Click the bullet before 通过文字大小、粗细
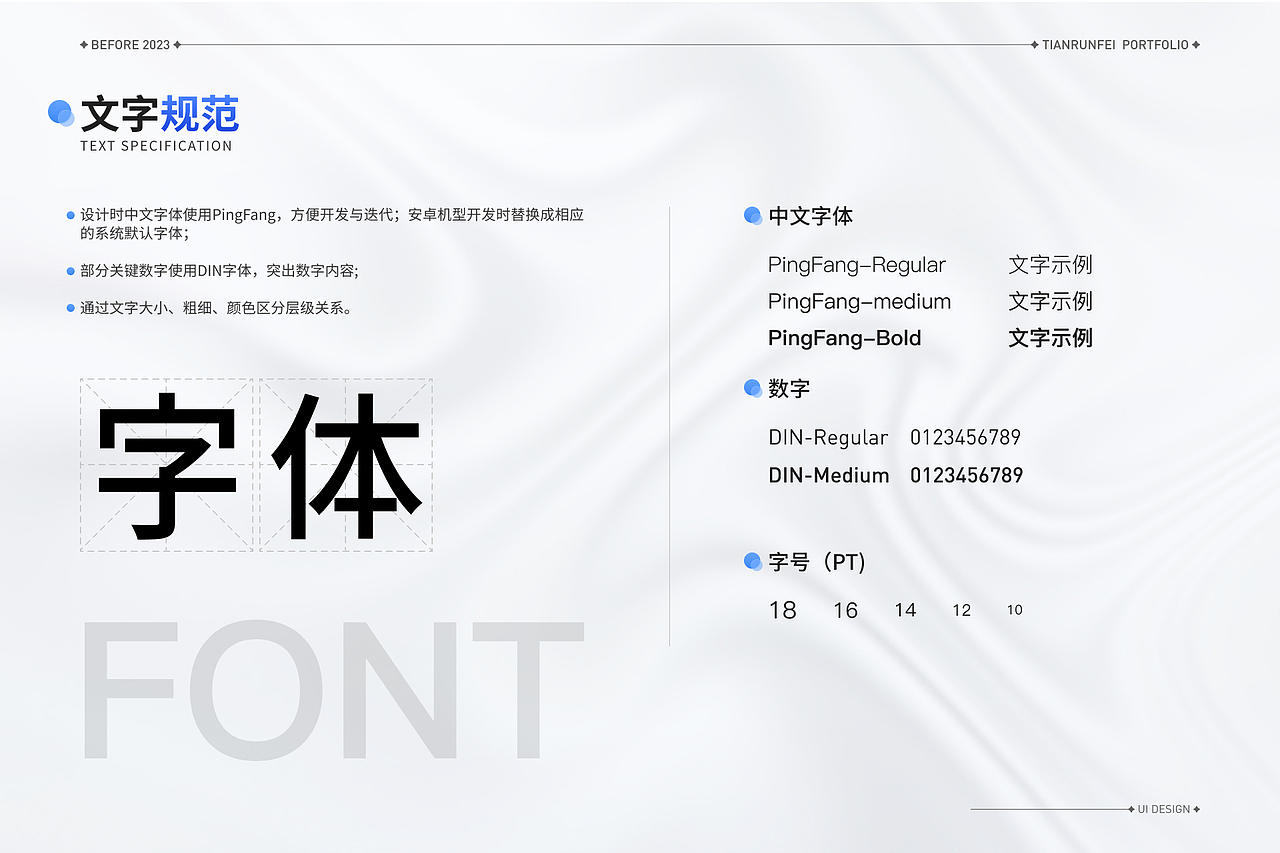The width and height of the screenshot is (1280, 853). [x=70, y=308]
